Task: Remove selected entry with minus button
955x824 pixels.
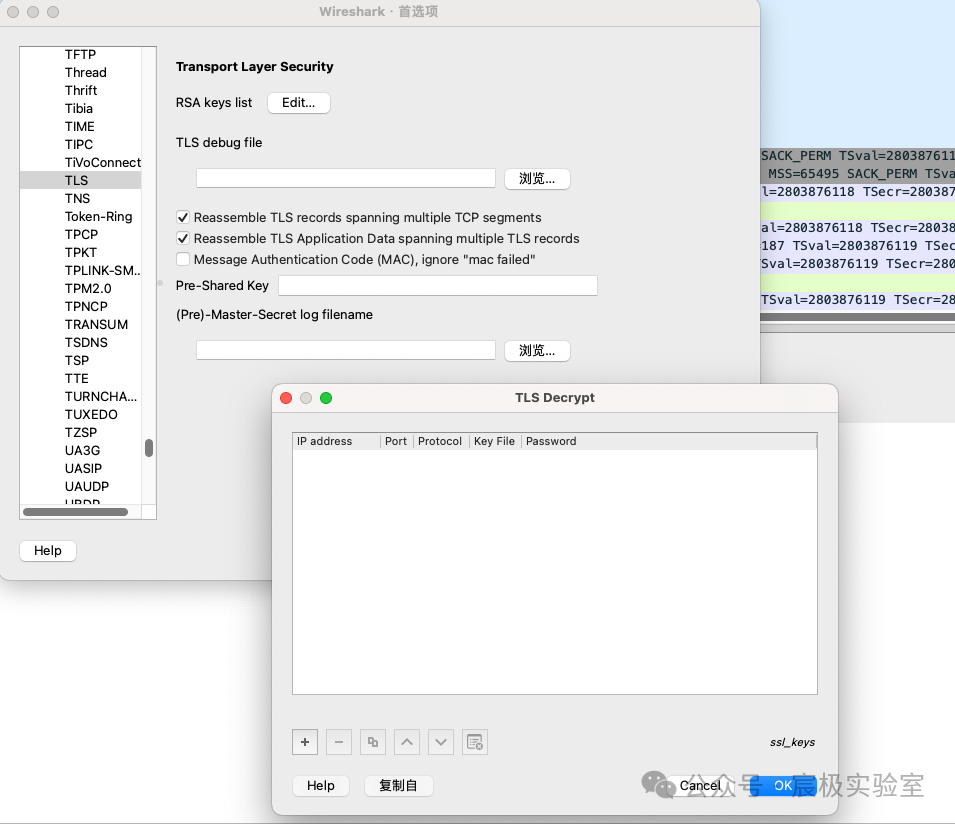Action: [x=339, y=742]
